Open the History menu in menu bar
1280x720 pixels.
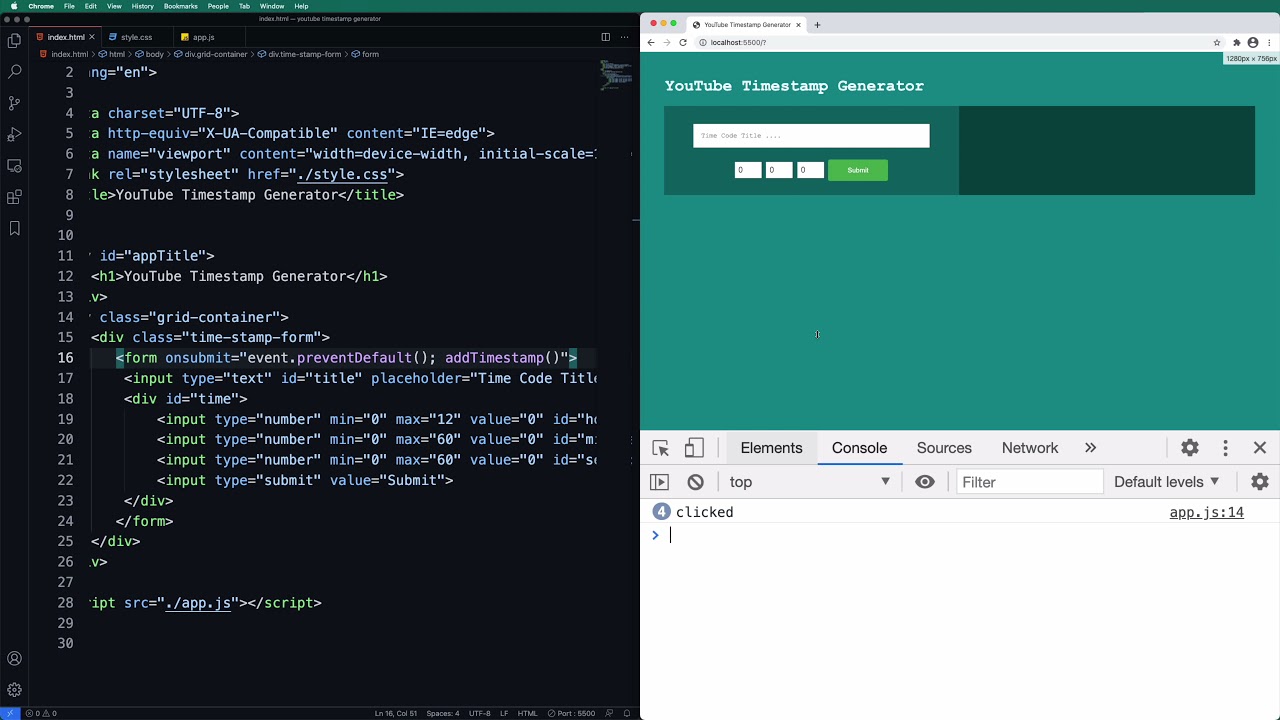(x=143, y=6)
